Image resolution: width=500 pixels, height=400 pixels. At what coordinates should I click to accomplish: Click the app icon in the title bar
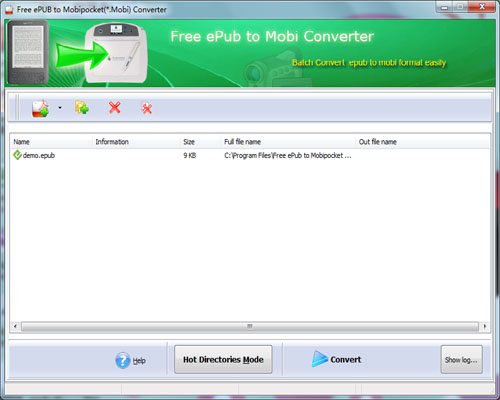tap(9, 10)
